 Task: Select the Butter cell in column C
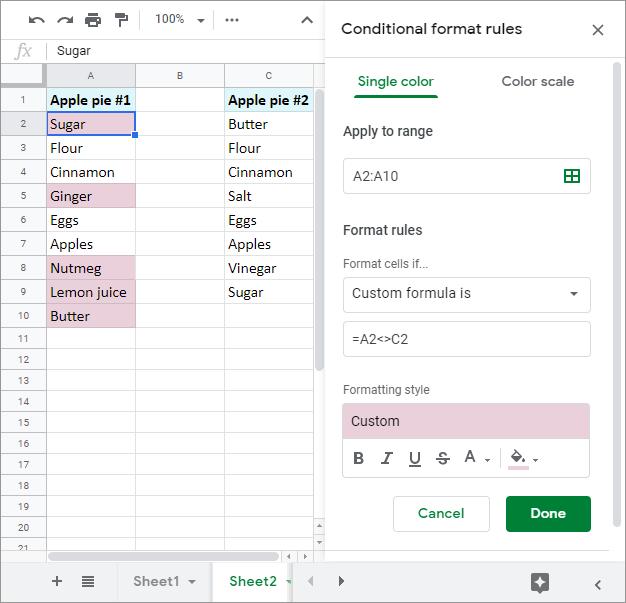click(269, 124)
